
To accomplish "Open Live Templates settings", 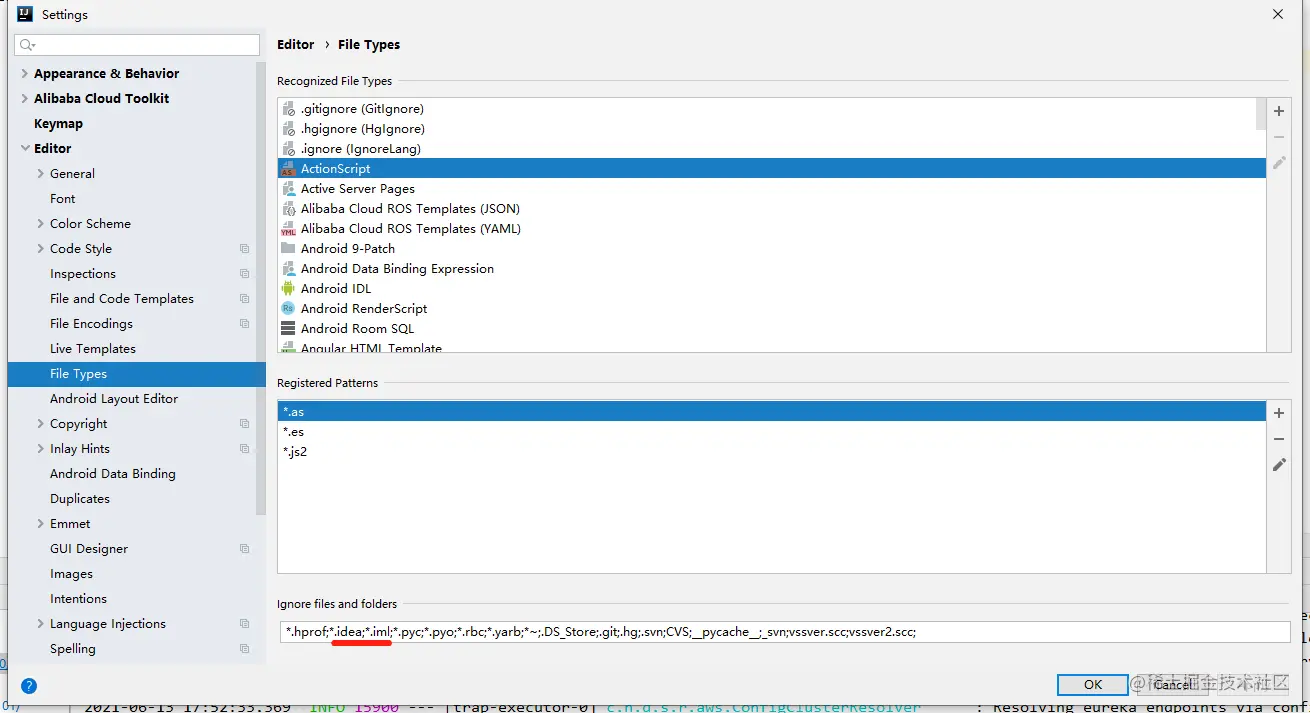I will [93, 349].
